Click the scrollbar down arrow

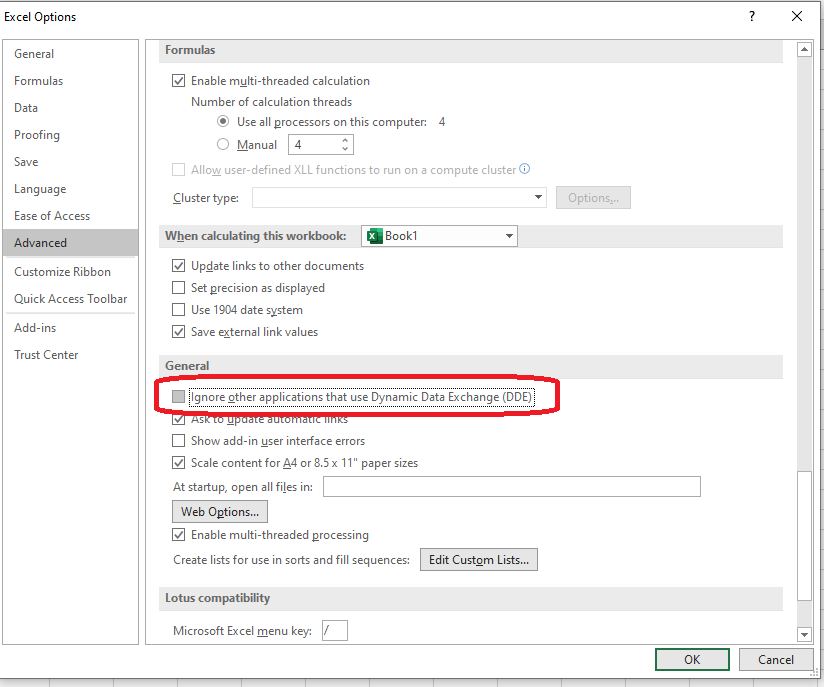[x=804, y=634]
